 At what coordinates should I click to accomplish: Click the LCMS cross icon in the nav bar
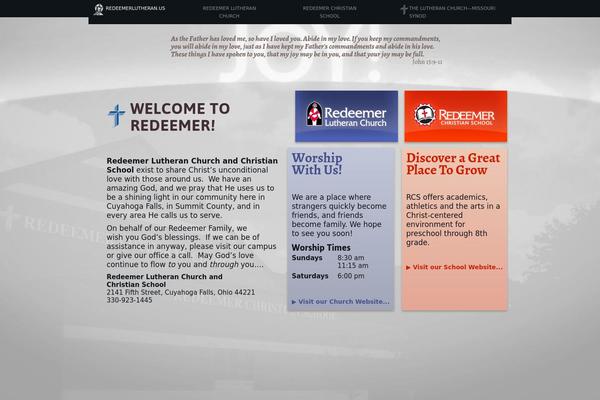click(404, 10)
